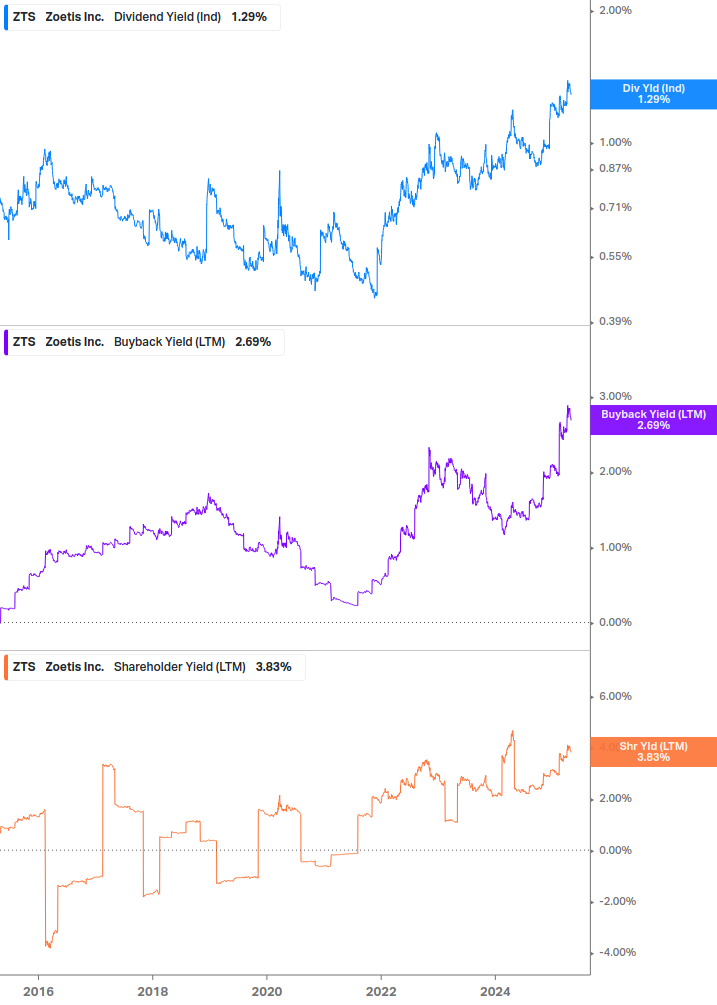Click the 3.83% value in the shareholder yield legend
Viewport: 717px width, 1005px height.
tap(274, 667)
